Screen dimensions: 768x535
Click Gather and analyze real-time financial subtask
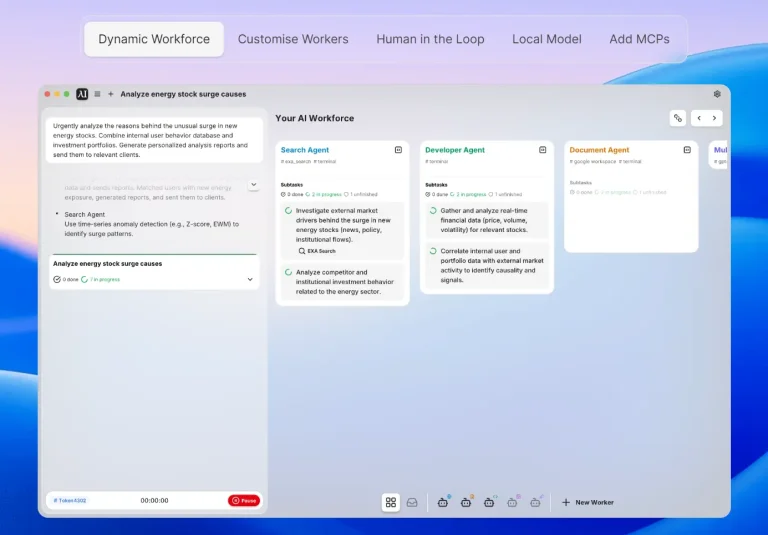click(x=487, y=220)
